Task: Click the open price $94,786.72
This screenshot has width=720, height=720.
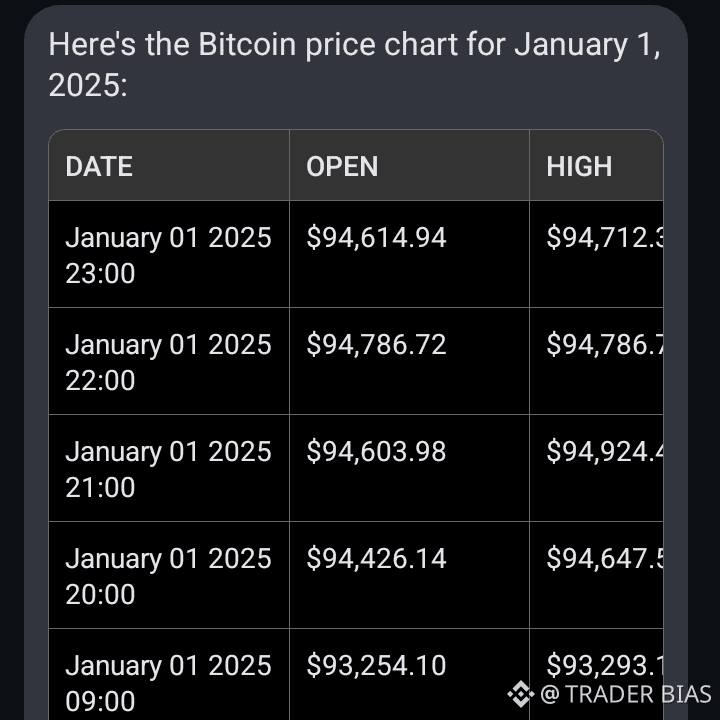Action: pyautogui.click(x=376, y=345)
